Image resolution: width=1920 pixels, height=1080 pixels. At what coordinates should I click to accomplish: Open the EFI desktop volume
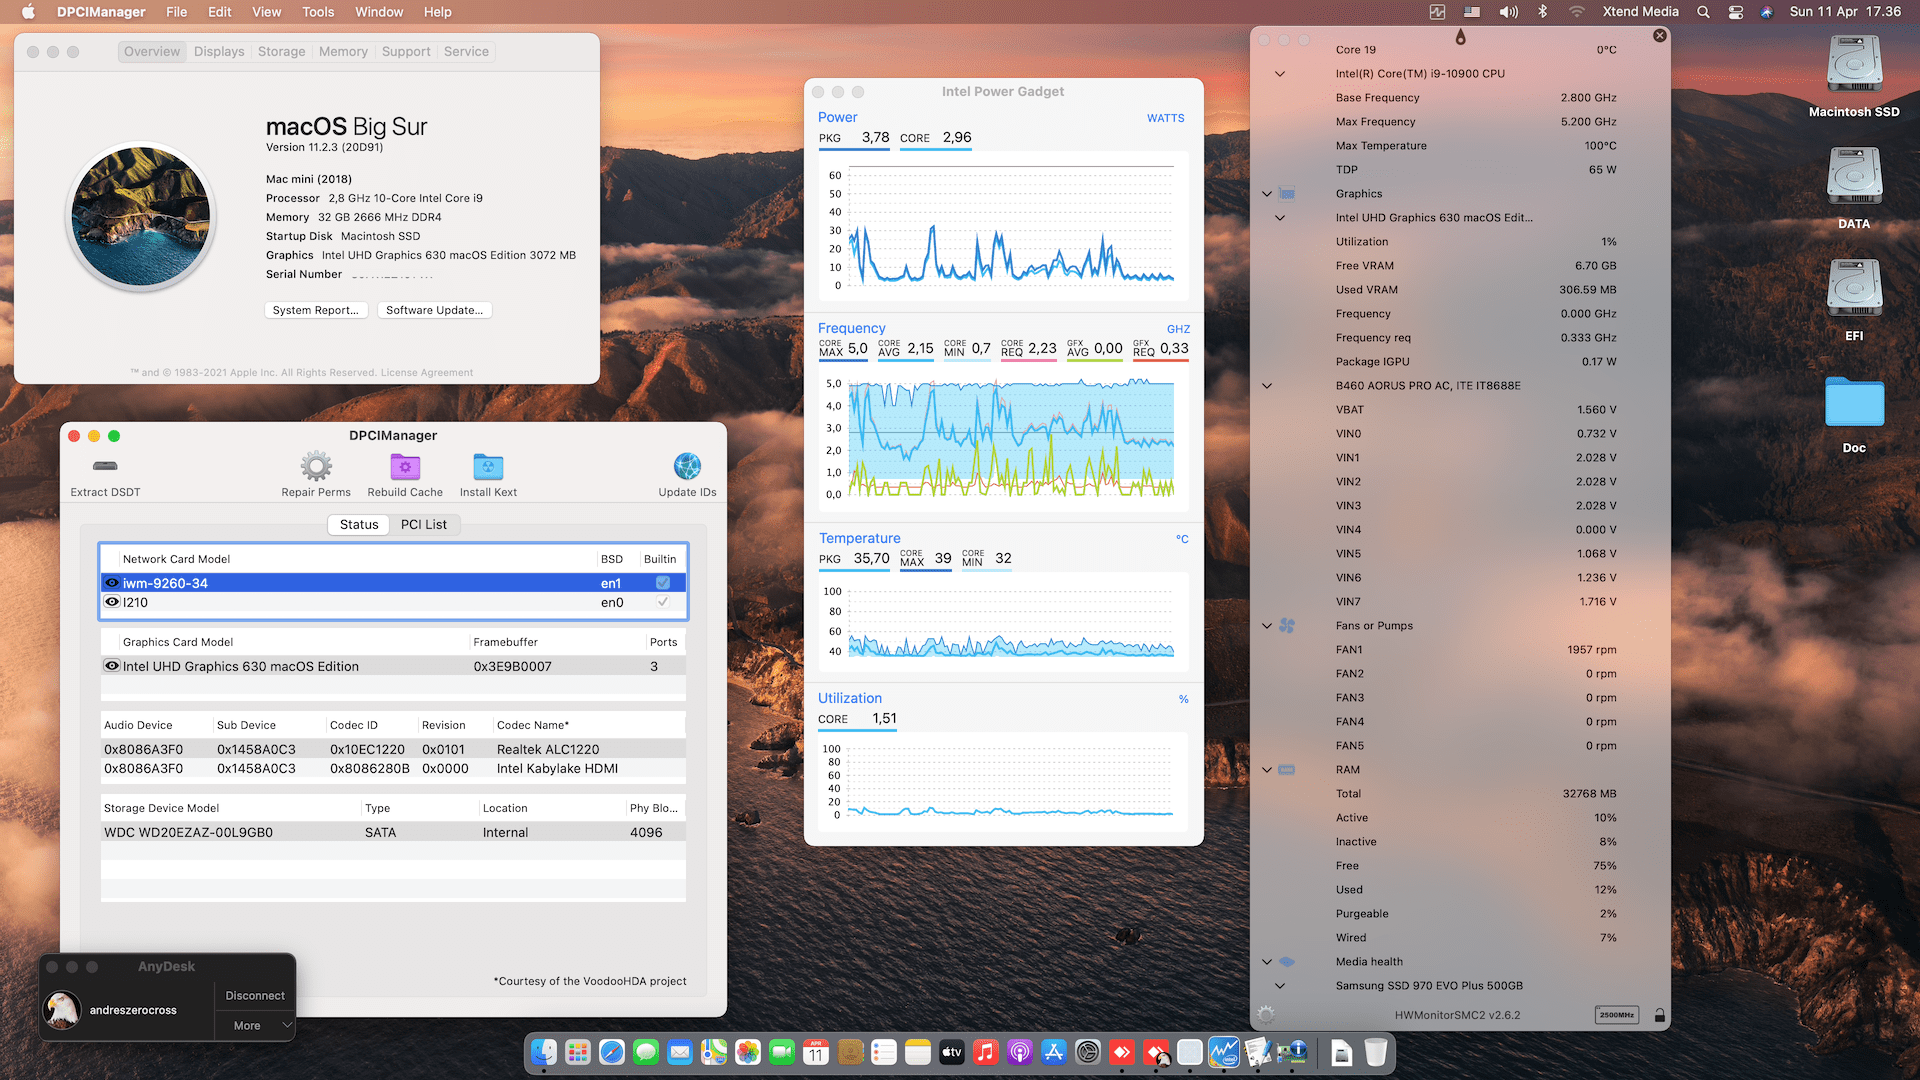[1854, 290]
